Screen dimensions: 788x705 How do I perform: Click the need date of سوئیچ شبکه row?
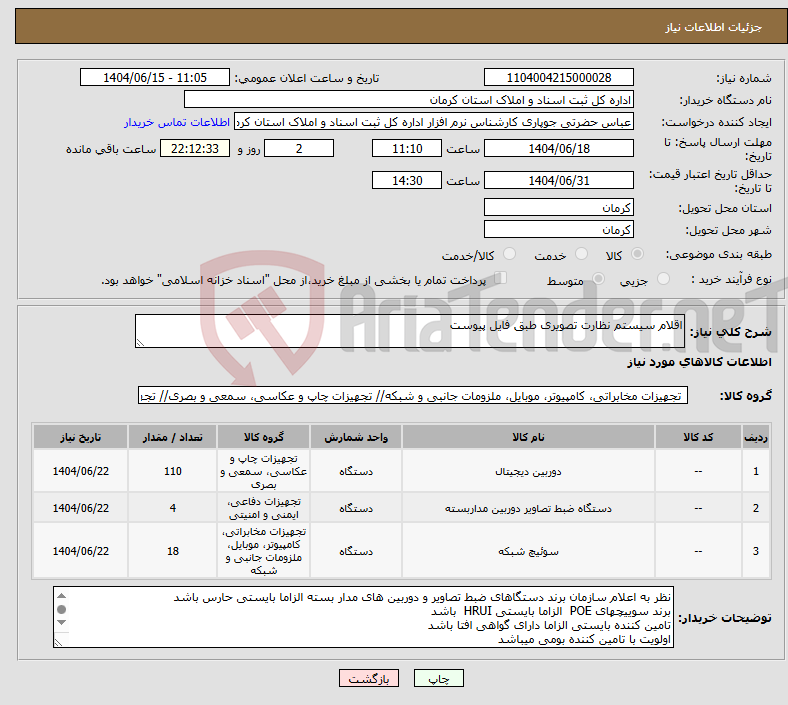pyautogui.click(x=80, y=551)
